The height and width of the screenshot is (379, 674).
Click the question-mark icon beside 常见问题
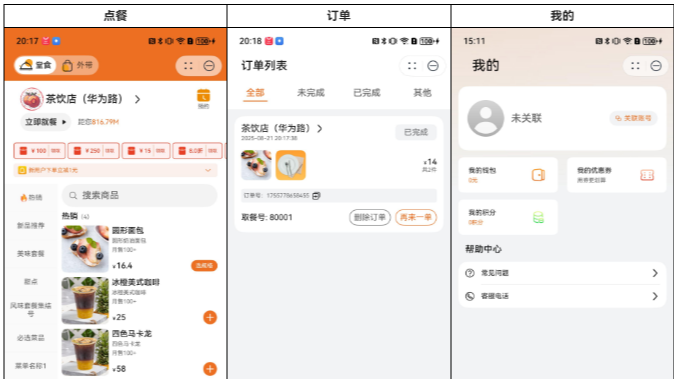(x=470, y=273)
